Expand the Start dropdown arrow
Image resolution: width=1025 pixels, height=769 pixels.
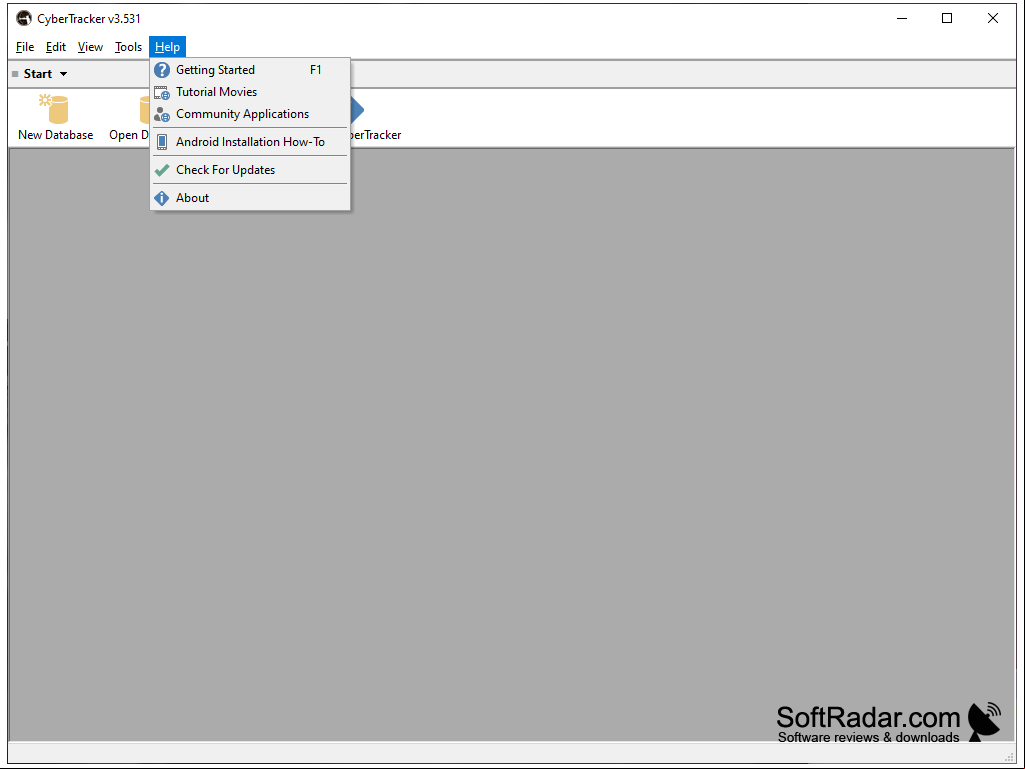click(63, 74)
